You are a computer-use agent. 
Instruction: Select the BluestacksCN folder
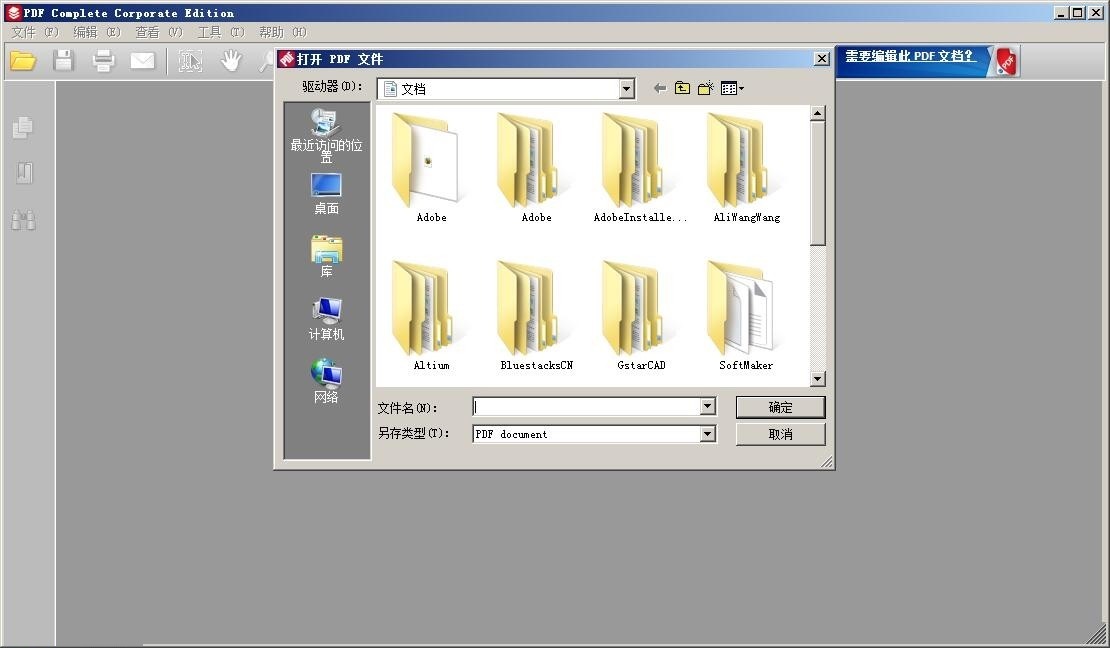pyautogui.click(x=536, y=315)
